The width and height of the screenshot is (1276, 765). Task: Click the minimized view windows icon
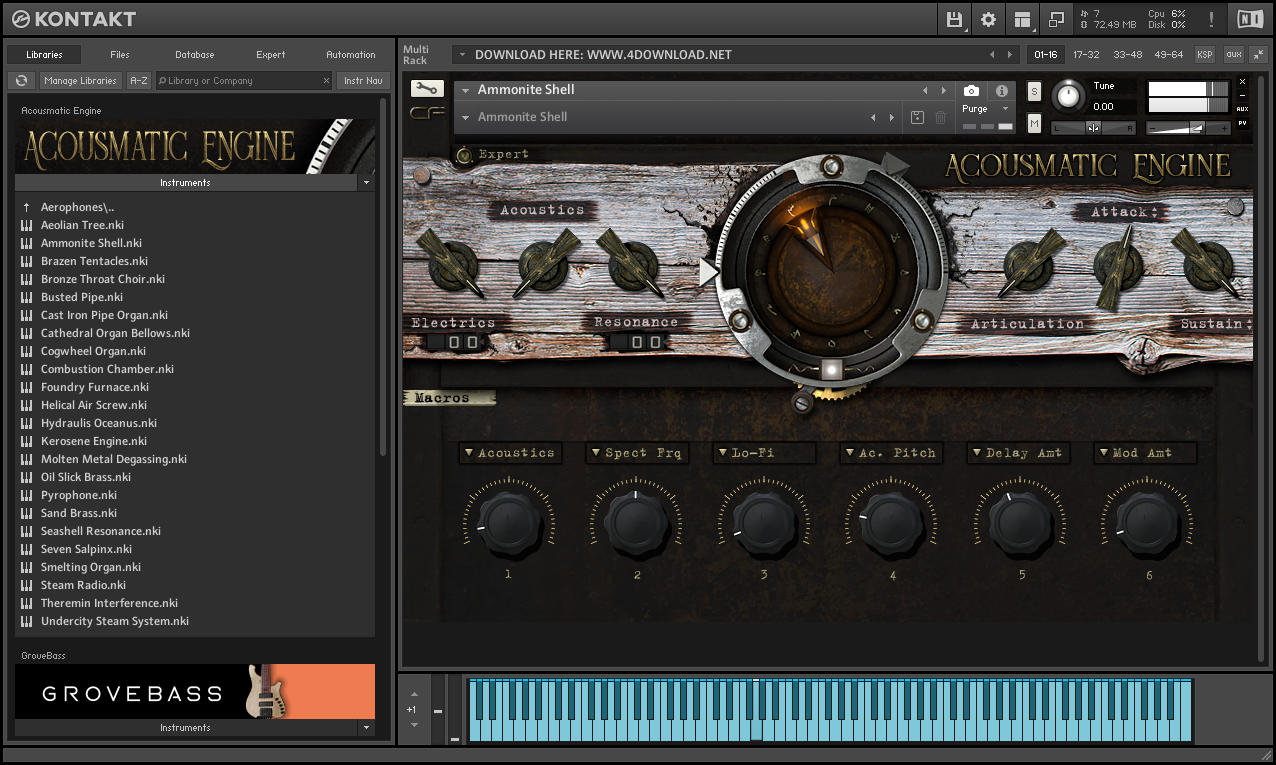[x=1055, y=19]
